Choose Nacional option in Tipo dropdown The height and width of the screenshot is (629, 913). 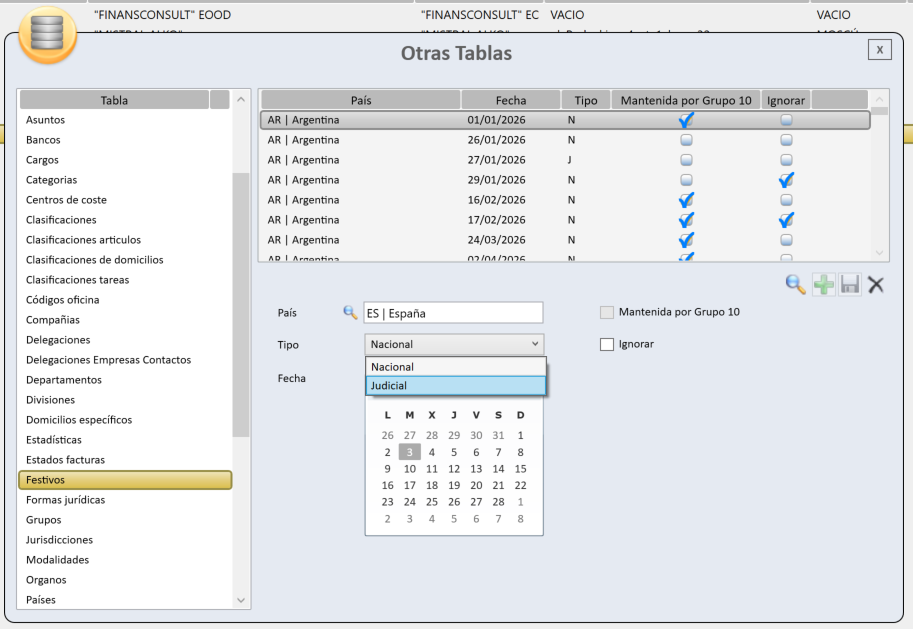click(455, 367)
